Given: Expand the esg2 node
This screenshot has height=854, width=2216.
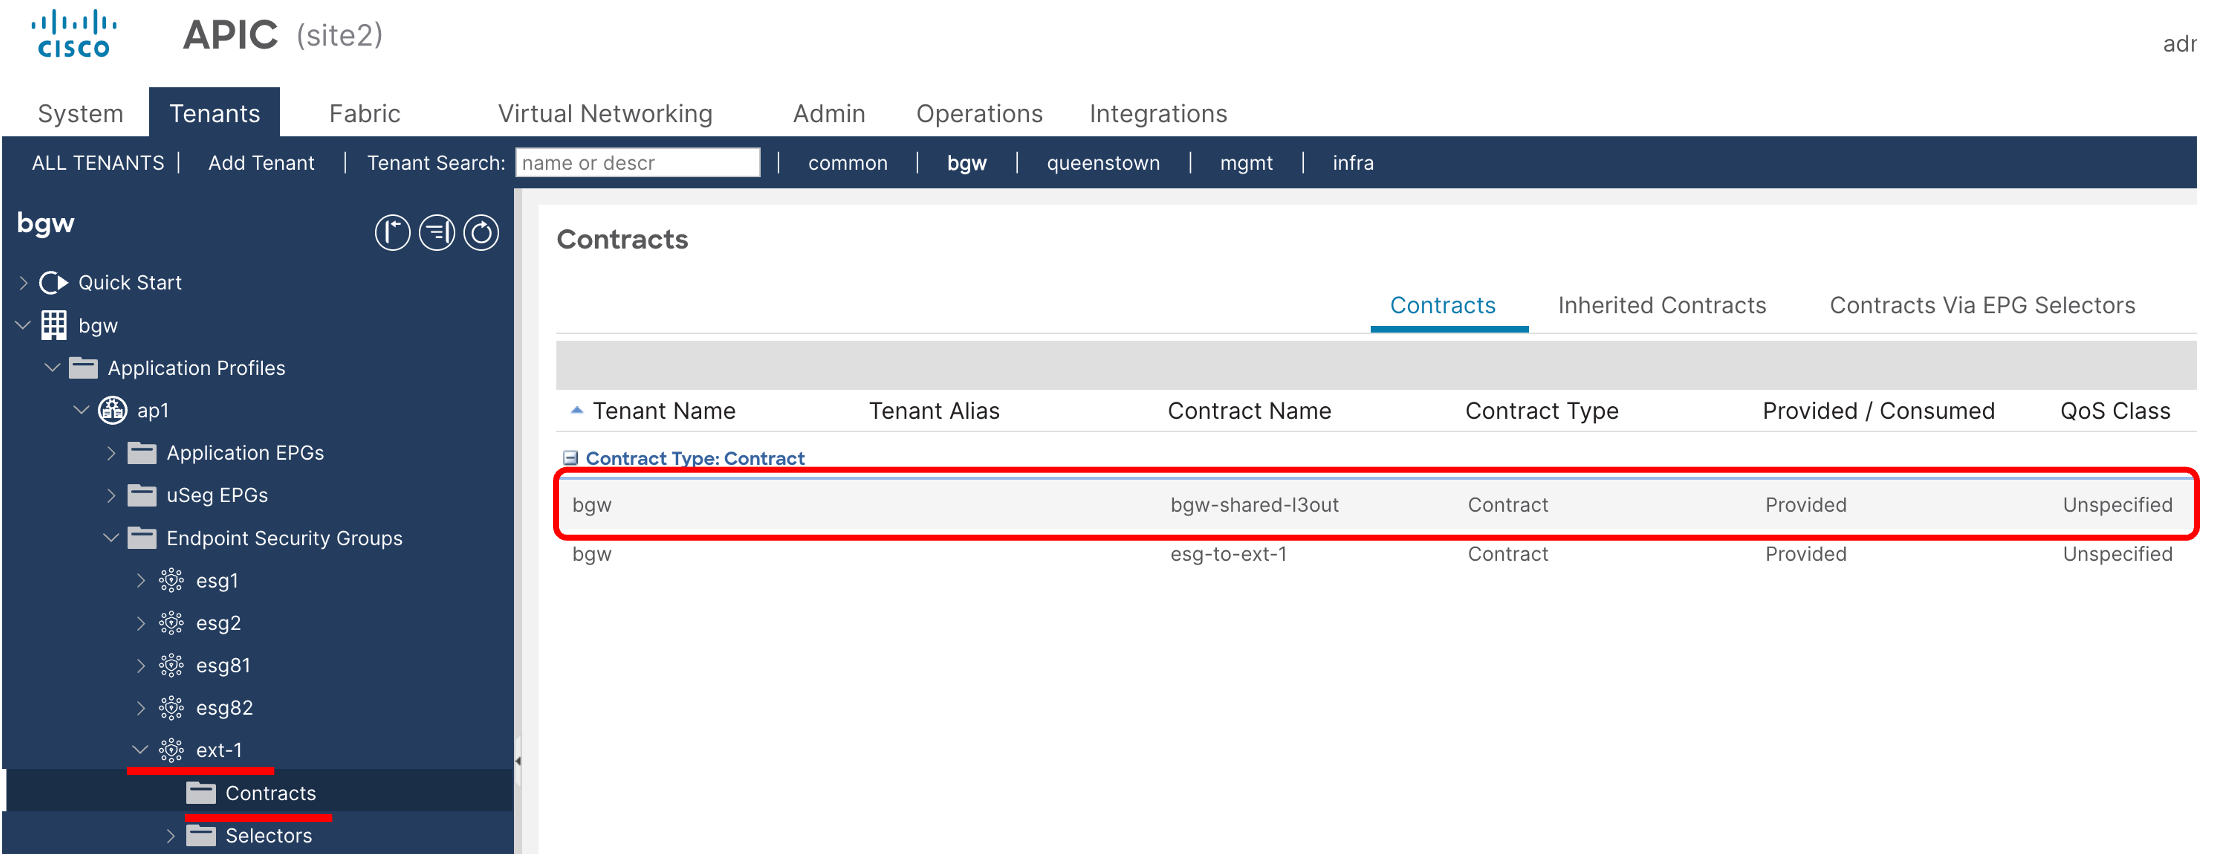Looking at the screenshot, I should pyautogui.click(x=141, y=623).
